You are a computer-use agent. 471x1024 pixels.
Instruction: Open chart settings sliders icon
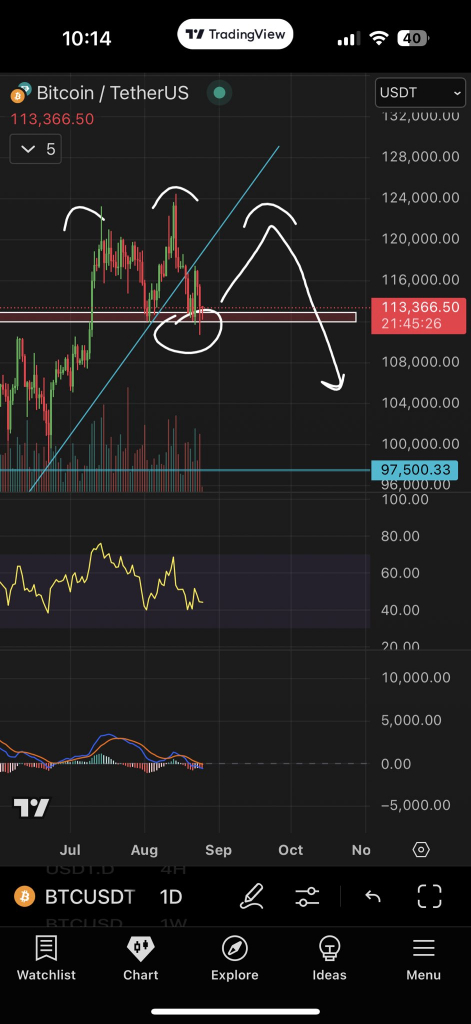pos(307,896)
